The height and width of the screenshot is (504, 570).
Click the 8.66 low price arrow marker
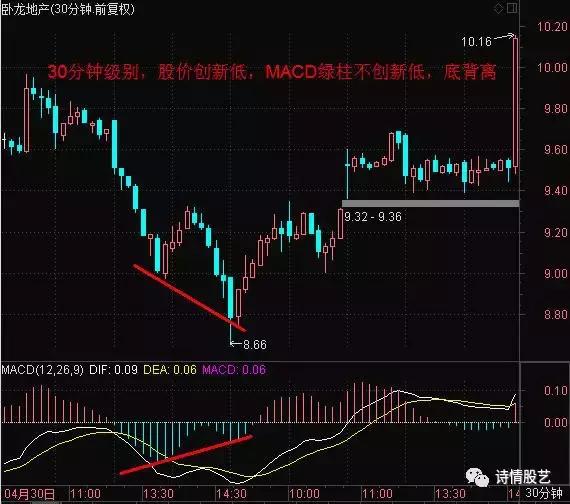pos(249,344)
